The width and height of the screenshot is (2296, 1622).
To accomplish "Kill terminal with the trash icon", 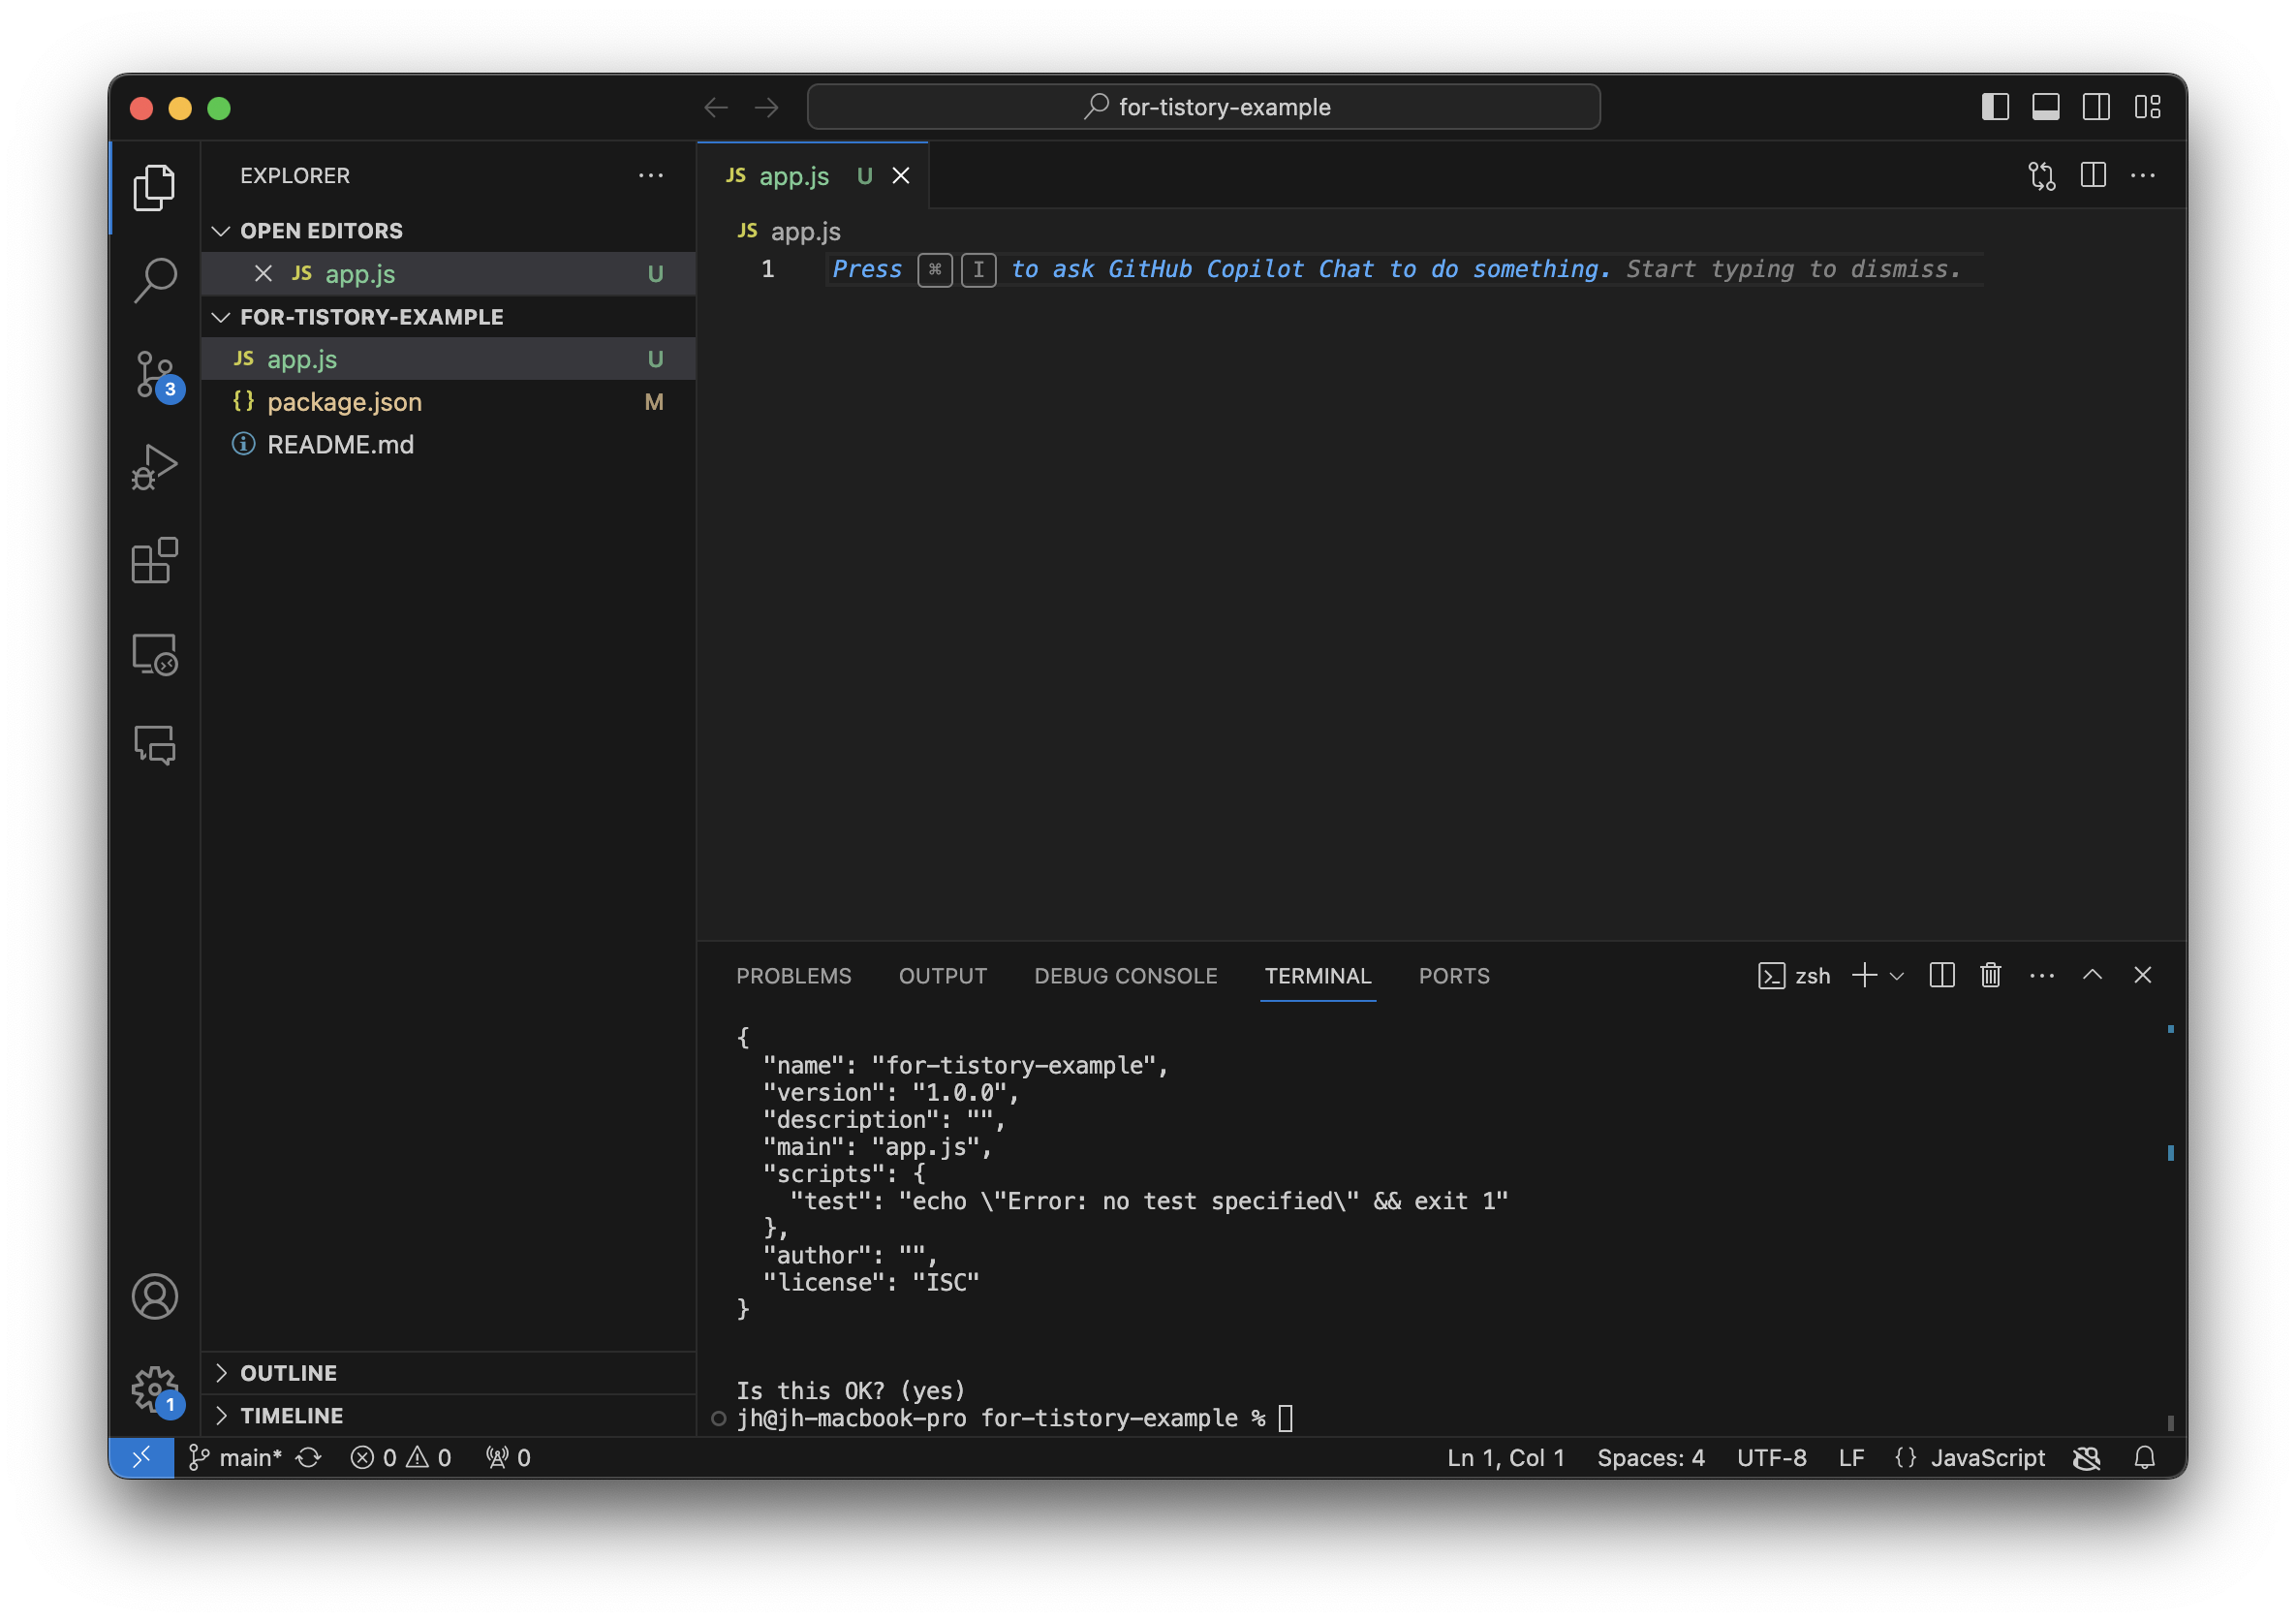I will coord(1990,975).
